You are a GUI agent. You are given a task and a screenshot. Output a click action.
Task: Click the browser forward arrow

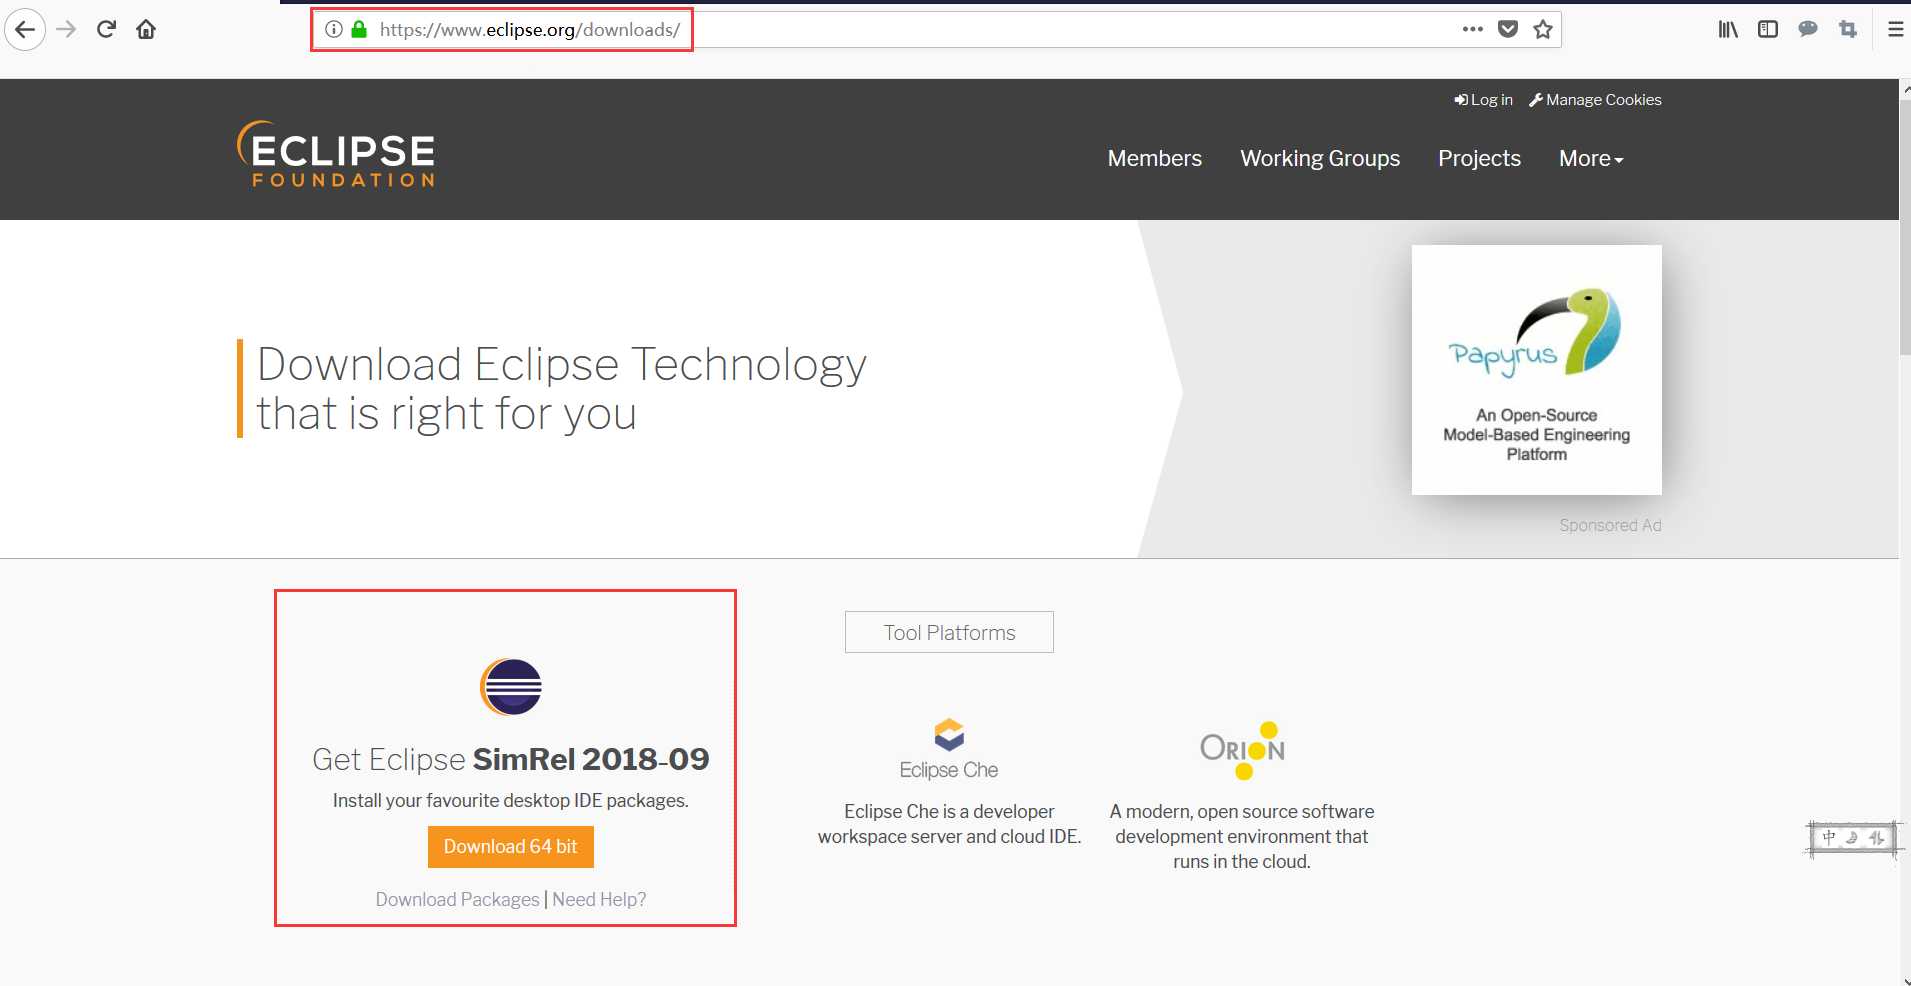coord(66,29)
